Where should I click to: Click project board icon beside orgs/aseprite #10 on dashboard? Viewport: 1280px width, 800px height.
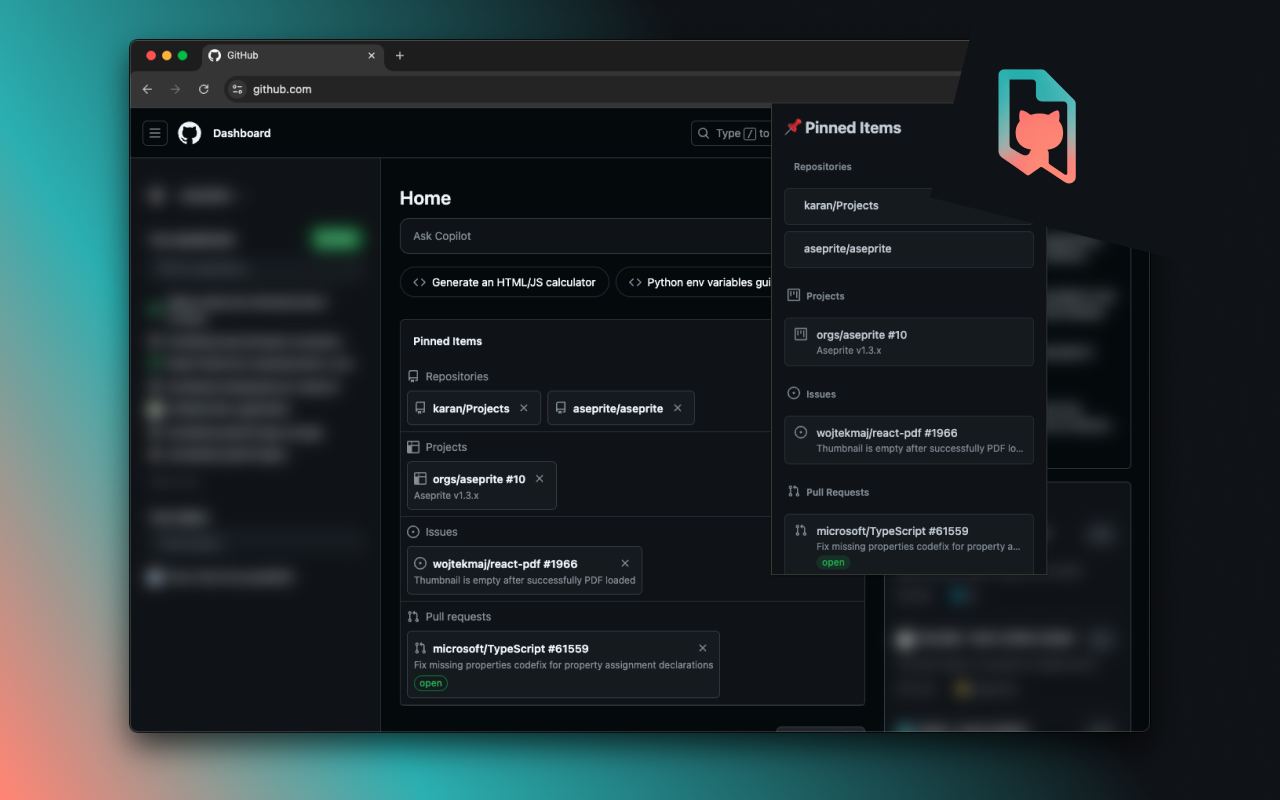(420, 479)
